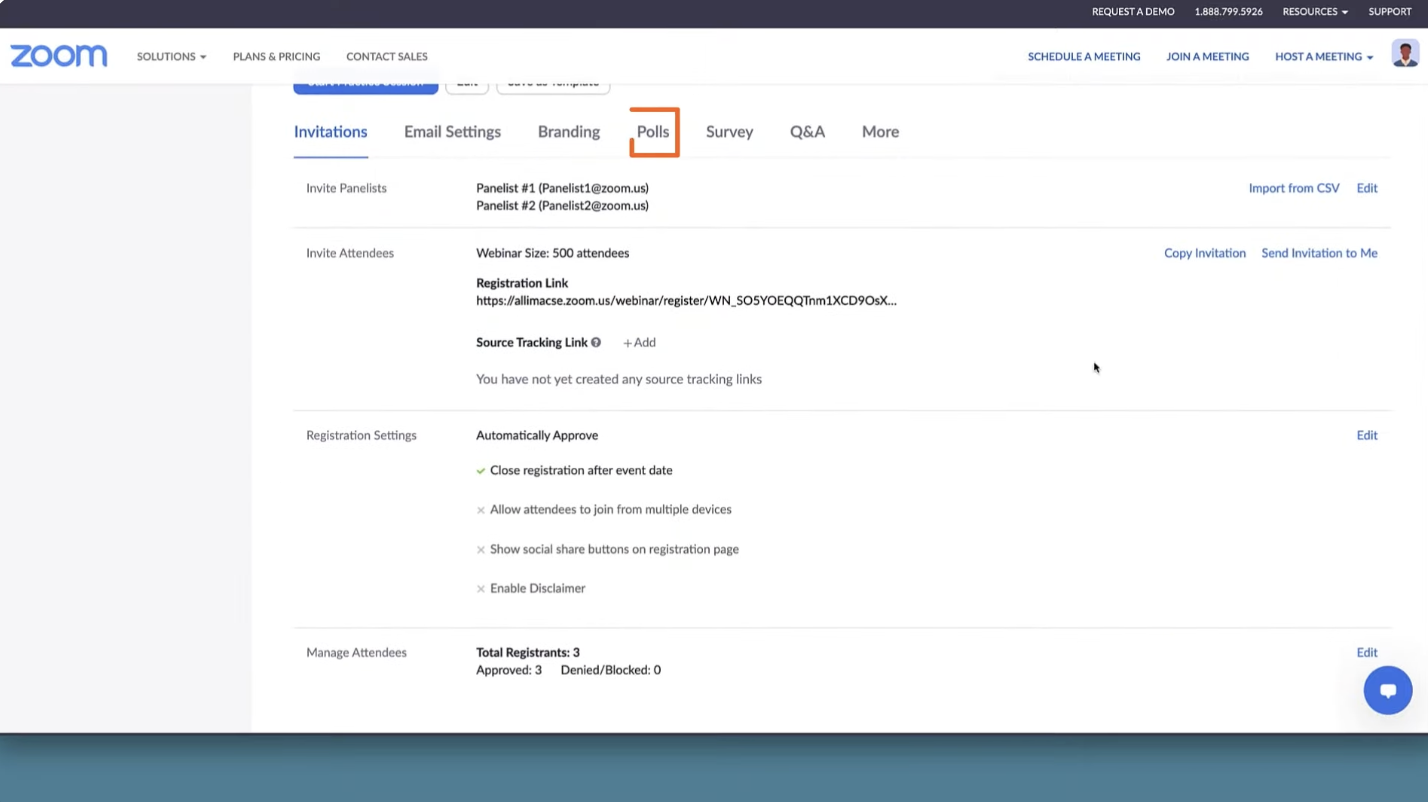The image size is (1428, 802).
Task: Open the webinar registration link URL
Action: click(686, 300)
